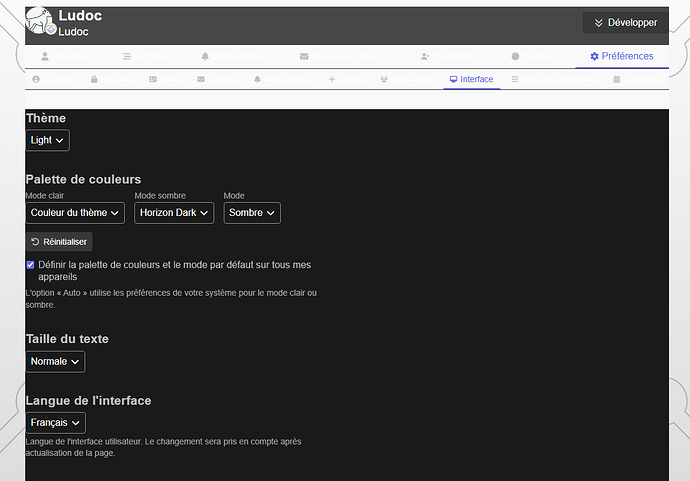Image resolution: width=690 pixels, height=481 pixels.
Task: Select the Préférences tab
Action: click(x=622, y=56)
